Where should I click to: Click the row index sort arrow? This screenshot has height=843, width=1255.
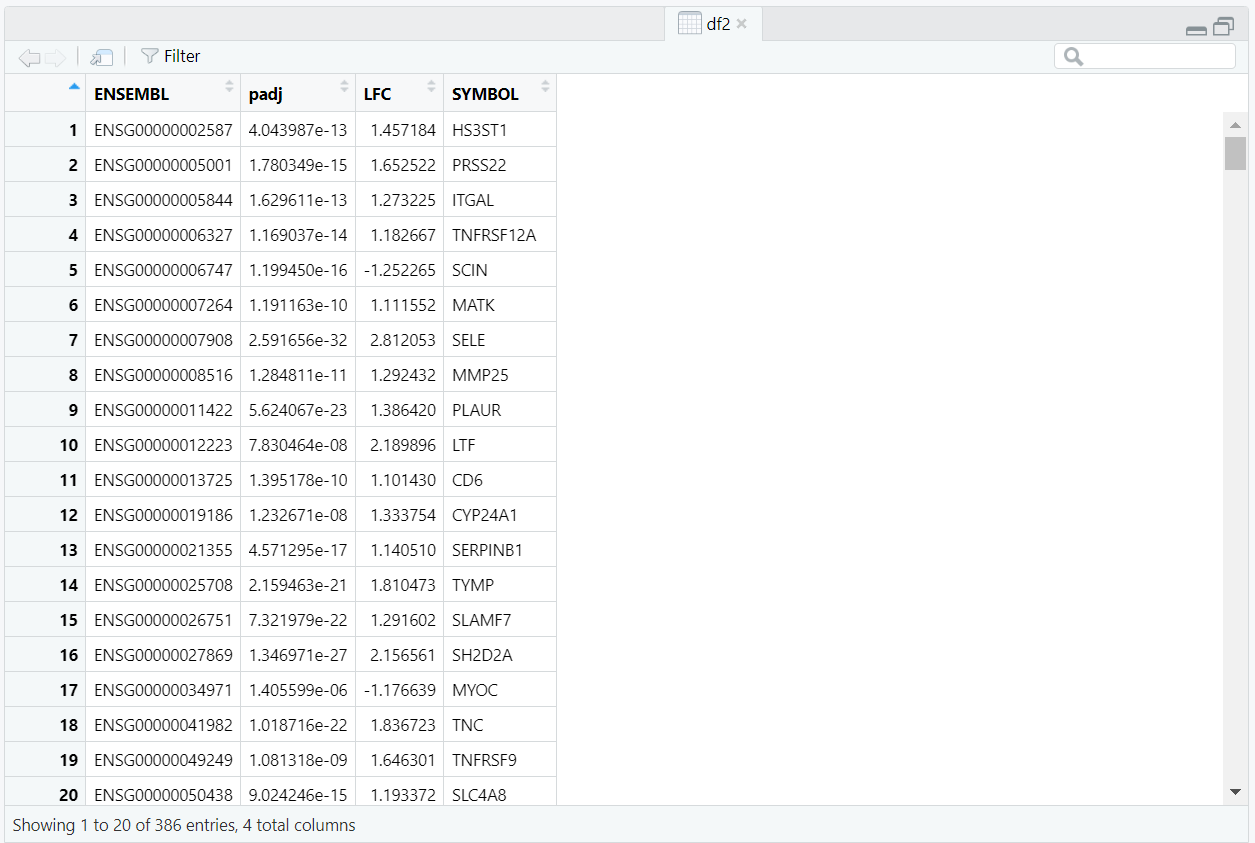click(73, 87)
